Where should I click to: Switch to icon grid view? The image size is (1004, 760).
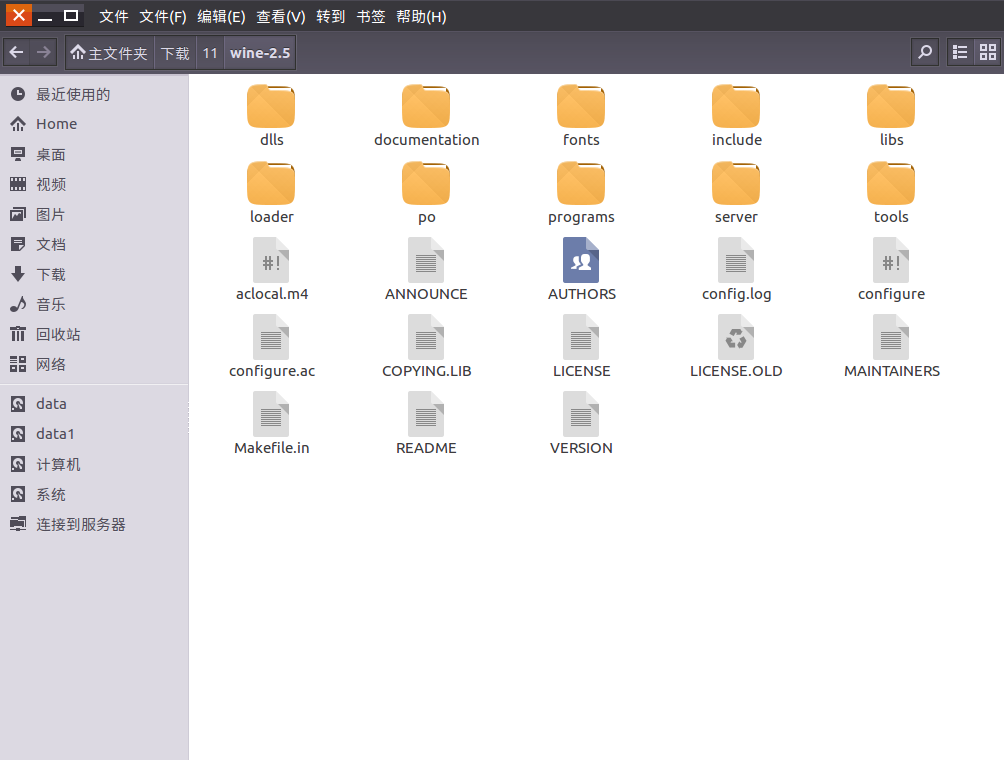click(x=987, y=53)
